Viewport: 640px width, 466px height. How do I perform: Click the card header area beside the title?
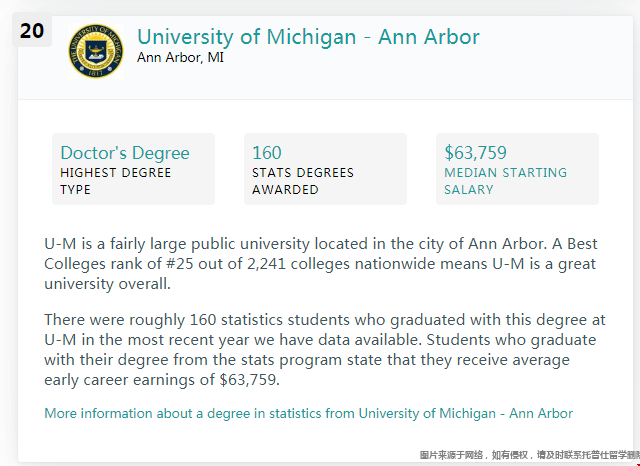(556, 57)
